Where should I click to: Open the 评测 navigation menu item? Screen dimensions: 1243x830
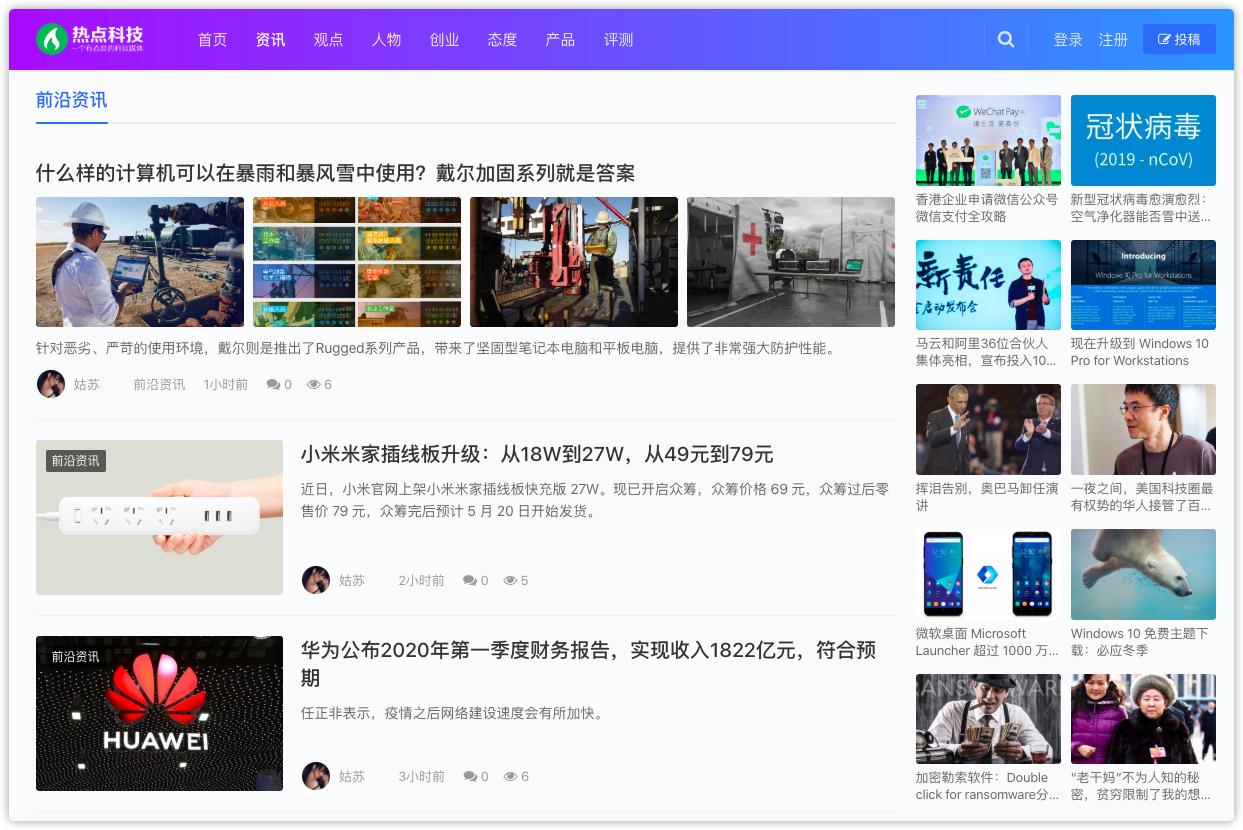point(618,39)
